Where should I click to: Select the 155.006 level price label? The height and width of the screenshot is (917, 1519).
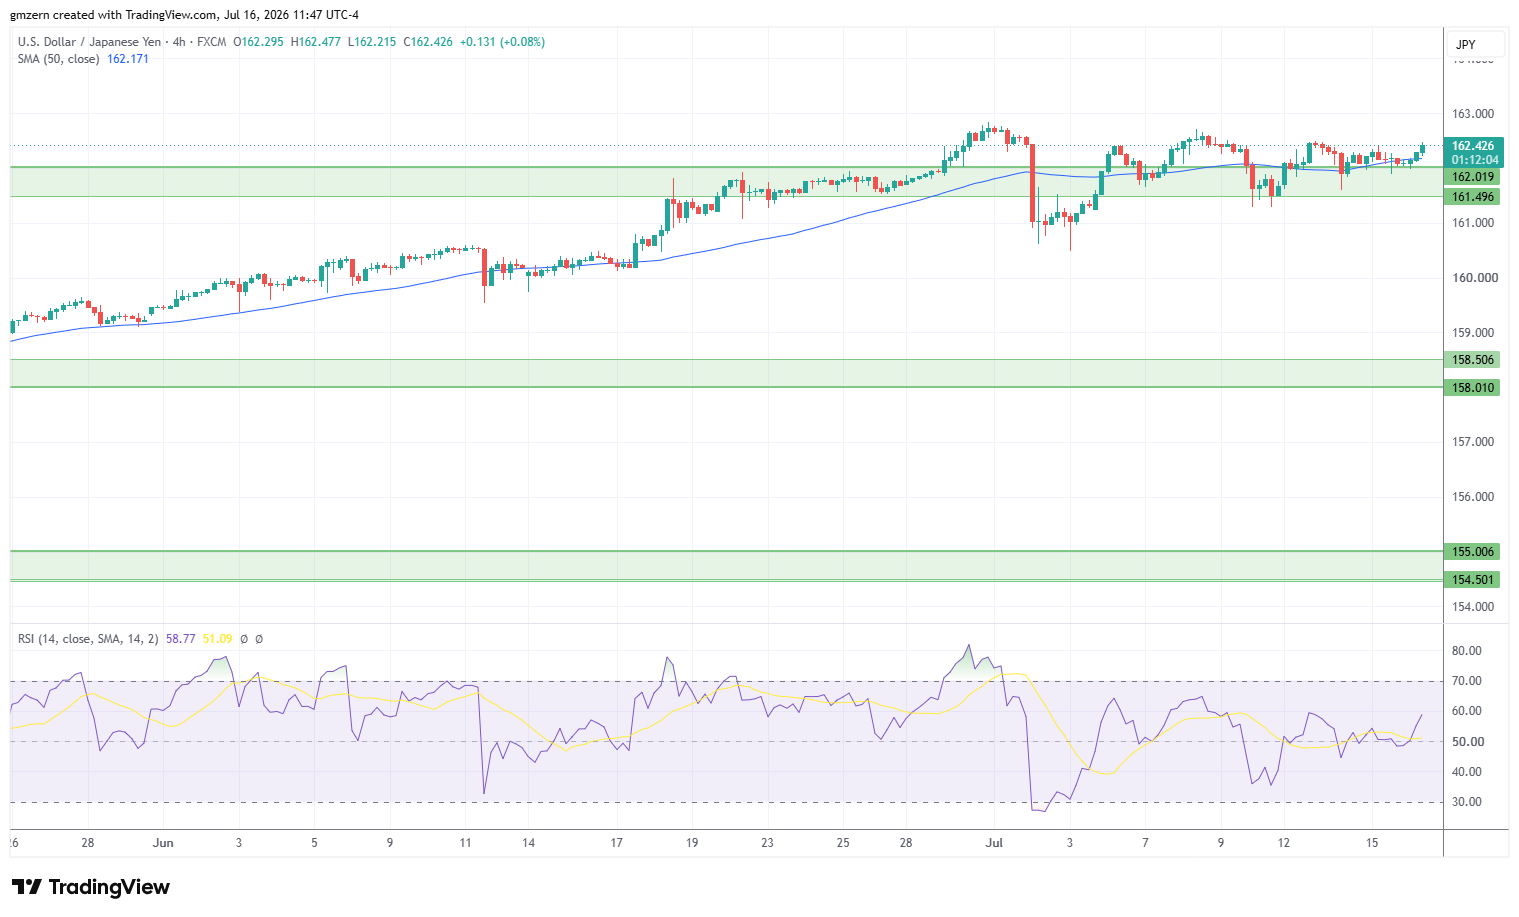point(1472,552)
